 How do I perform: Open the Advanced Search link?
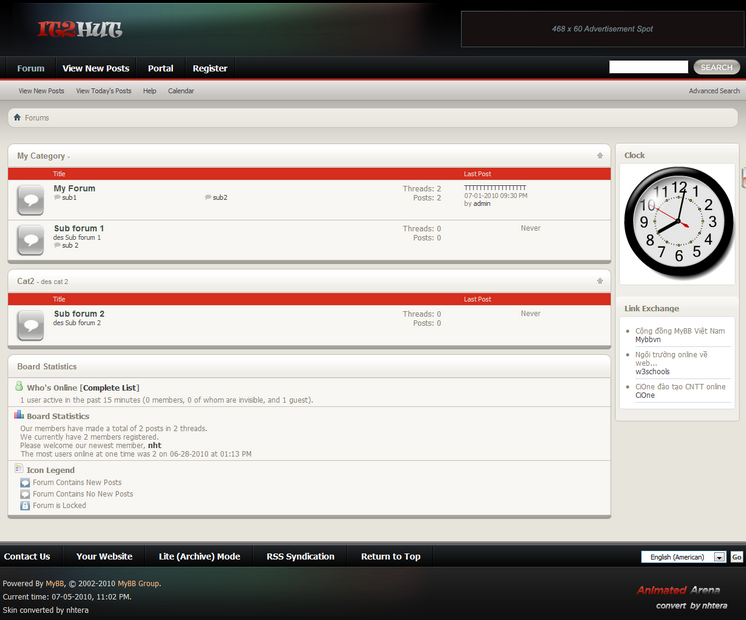coord(714,91)
